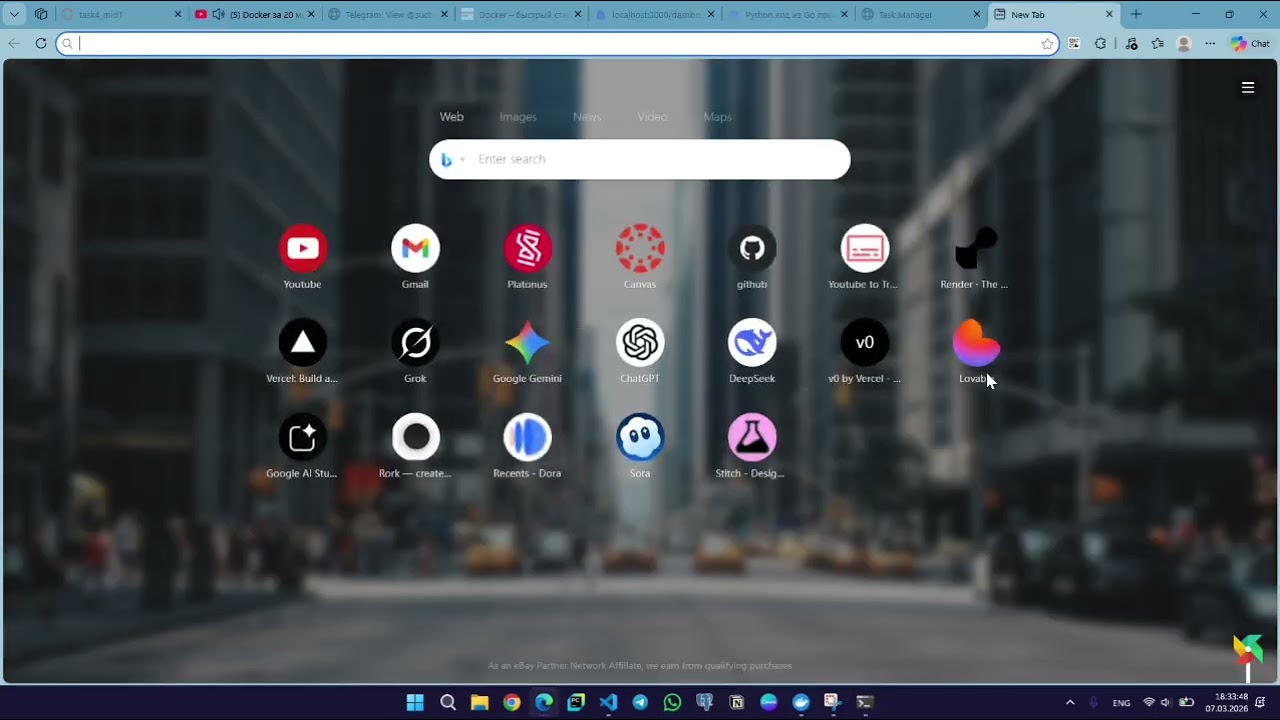Screen dimensions: 1280x720
Task: Switch to the Docker YouTube tab
Action: [254, 14]
